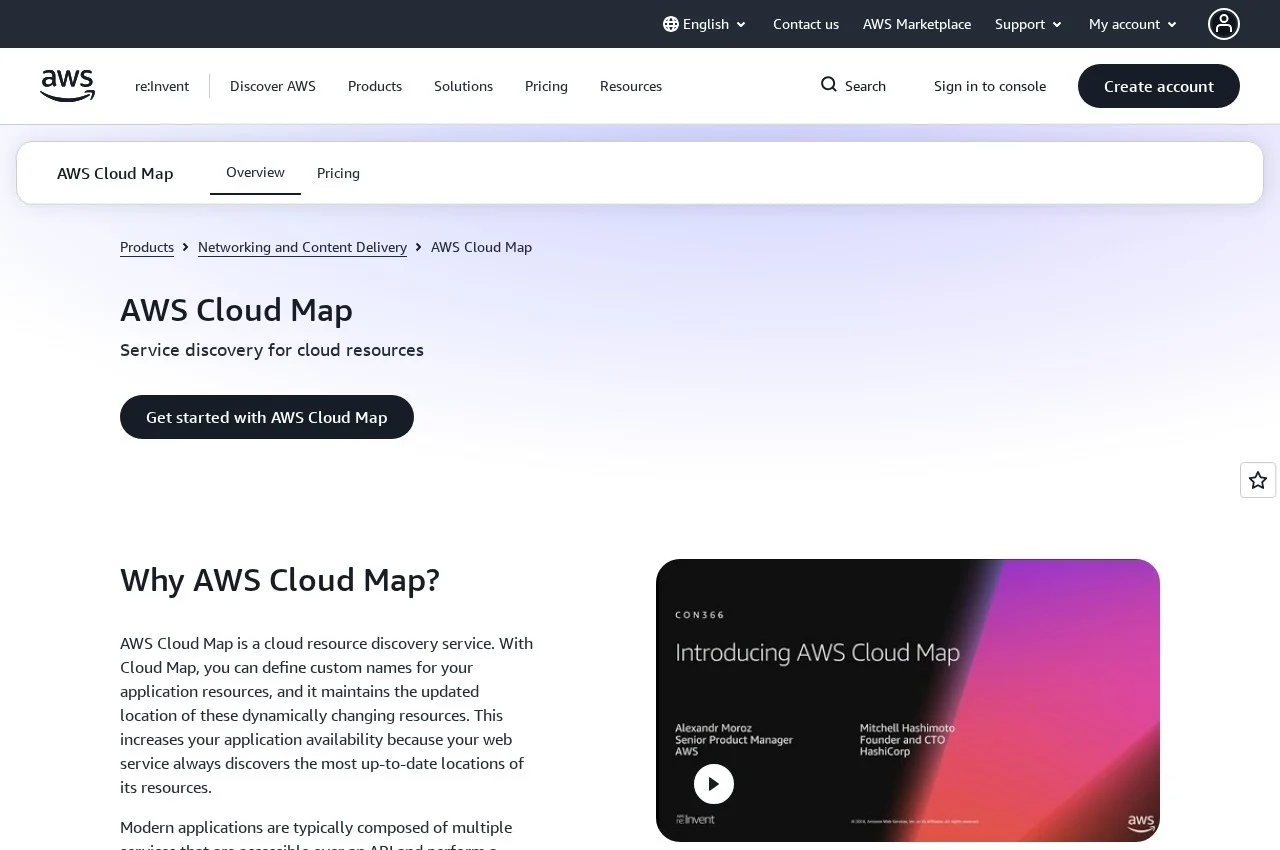Open the Discover AWS menu

coord(273,86)
